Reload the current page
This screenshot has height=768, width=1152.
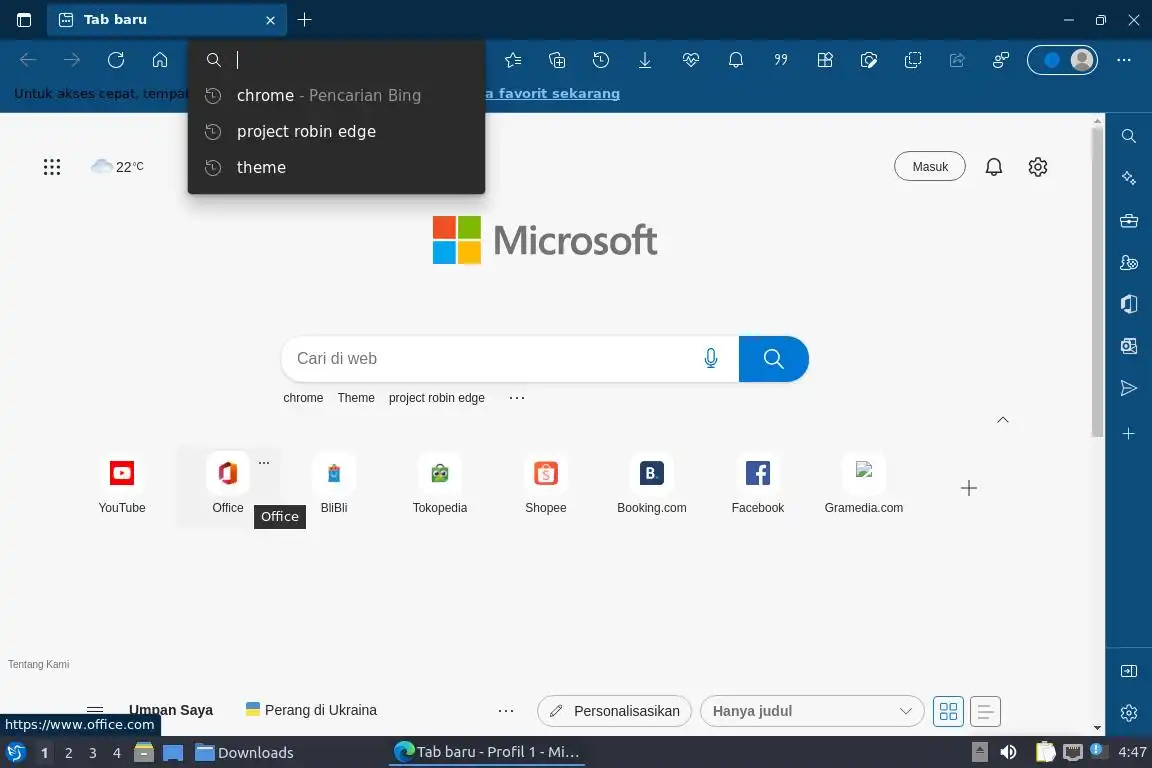coord(116,60)
